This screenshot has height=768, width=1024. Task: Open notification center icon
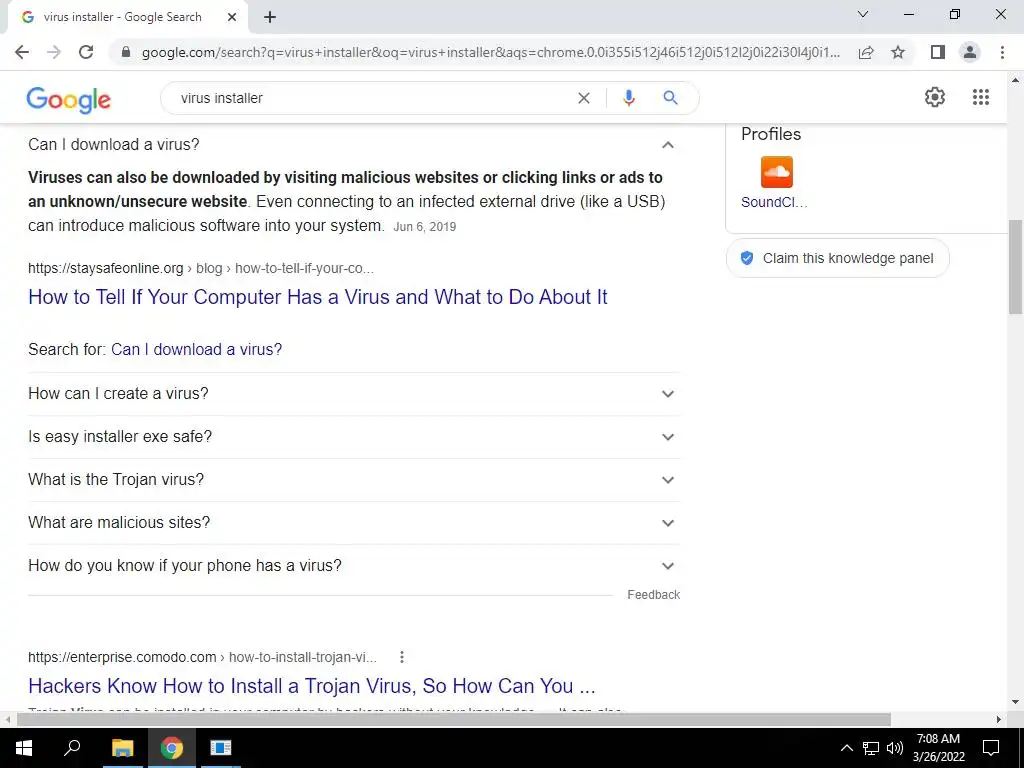[x=991, y=748]
